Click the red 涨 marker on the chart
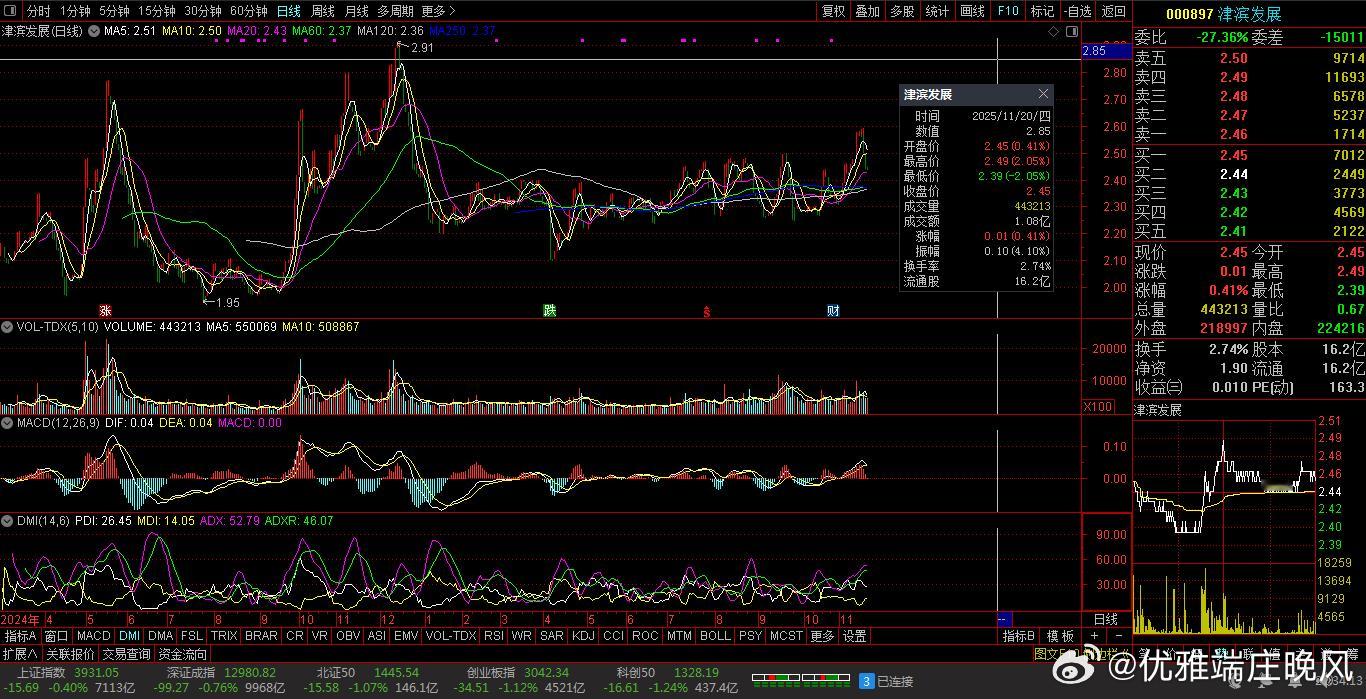The width and height of the screenshot is (1366, 699). (x=104, y=311)
